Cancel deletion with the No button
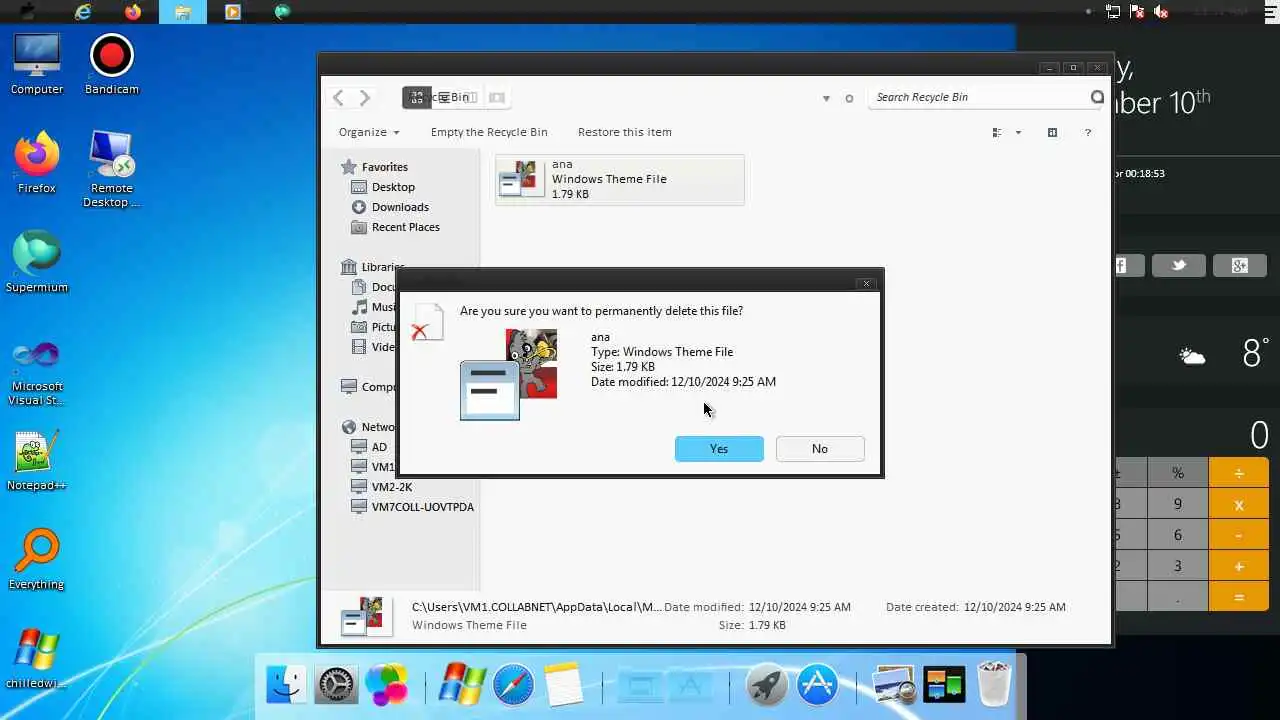Screen dimensions: 1280x720 pos(820,449)
